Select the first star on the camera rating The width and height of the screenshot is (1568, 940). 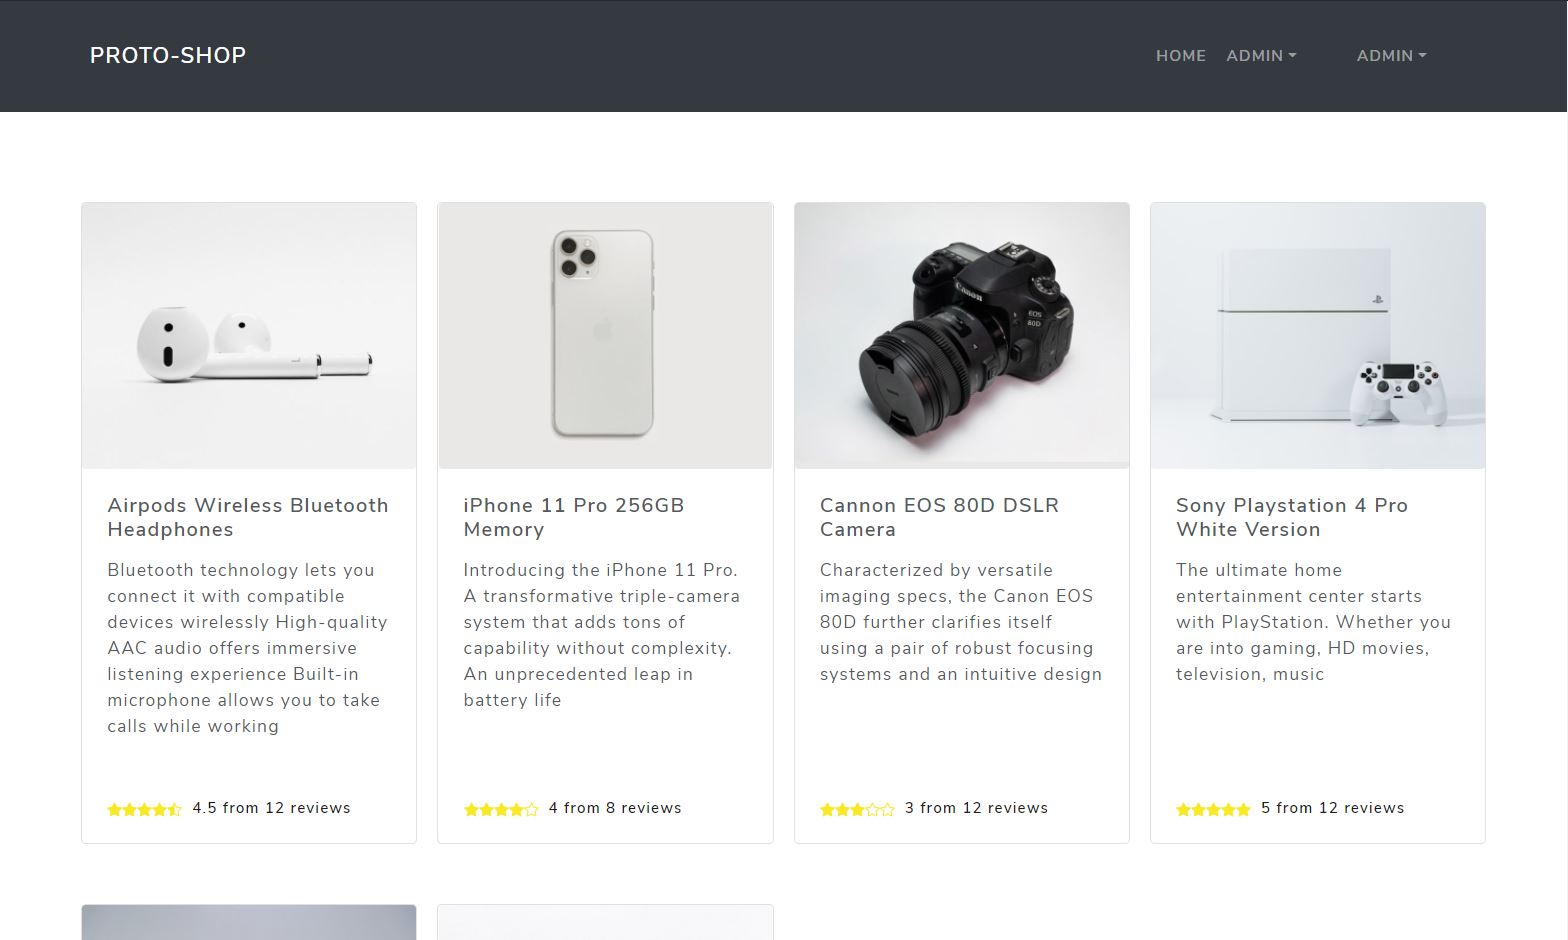(827, 808)
